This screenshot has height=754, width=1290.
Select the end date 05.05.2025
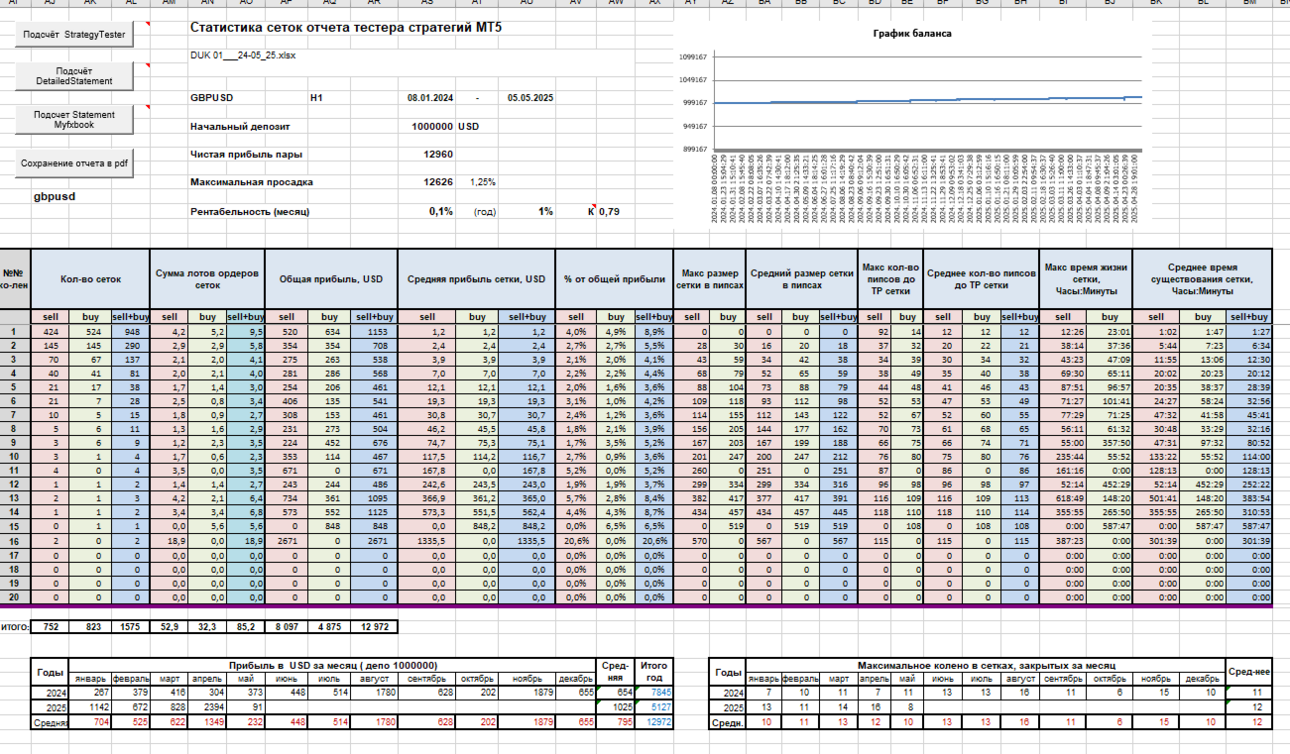coord(530,98)
